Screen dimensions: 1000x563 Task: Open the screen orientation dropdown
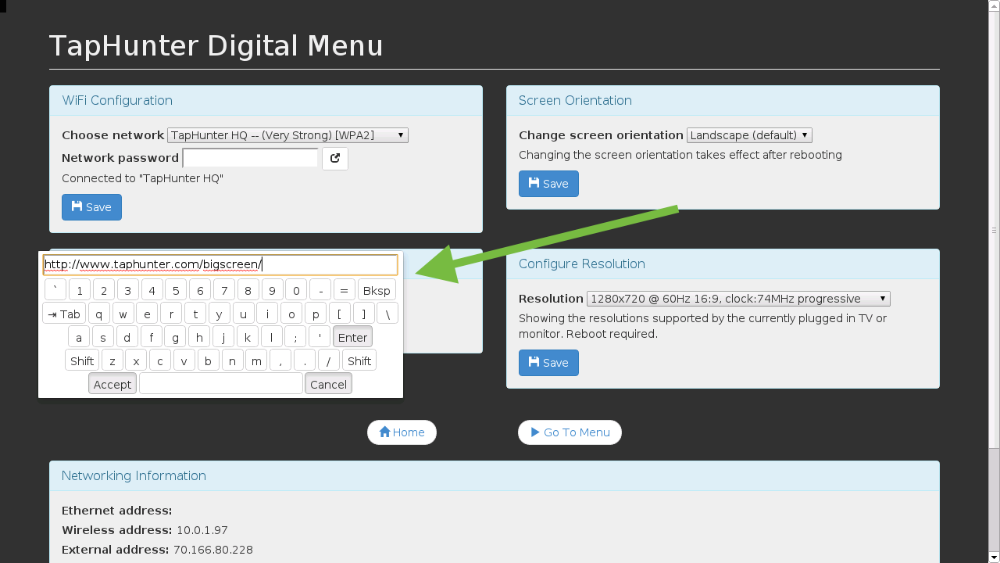[749, 135]
